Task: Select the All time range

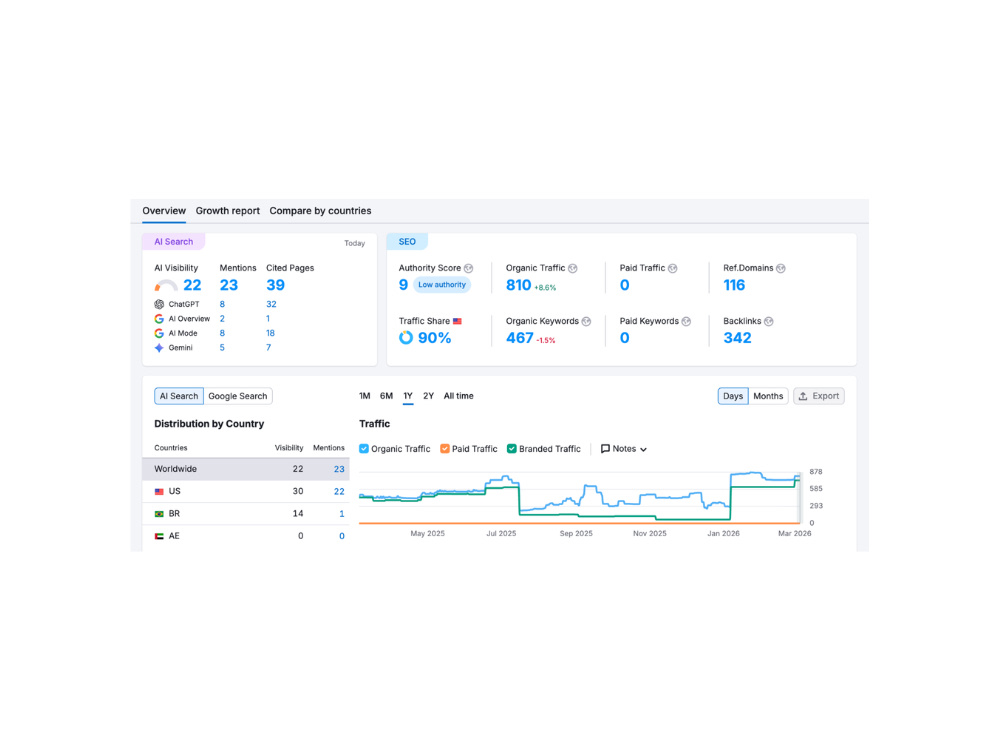Action: pos(459,396)
